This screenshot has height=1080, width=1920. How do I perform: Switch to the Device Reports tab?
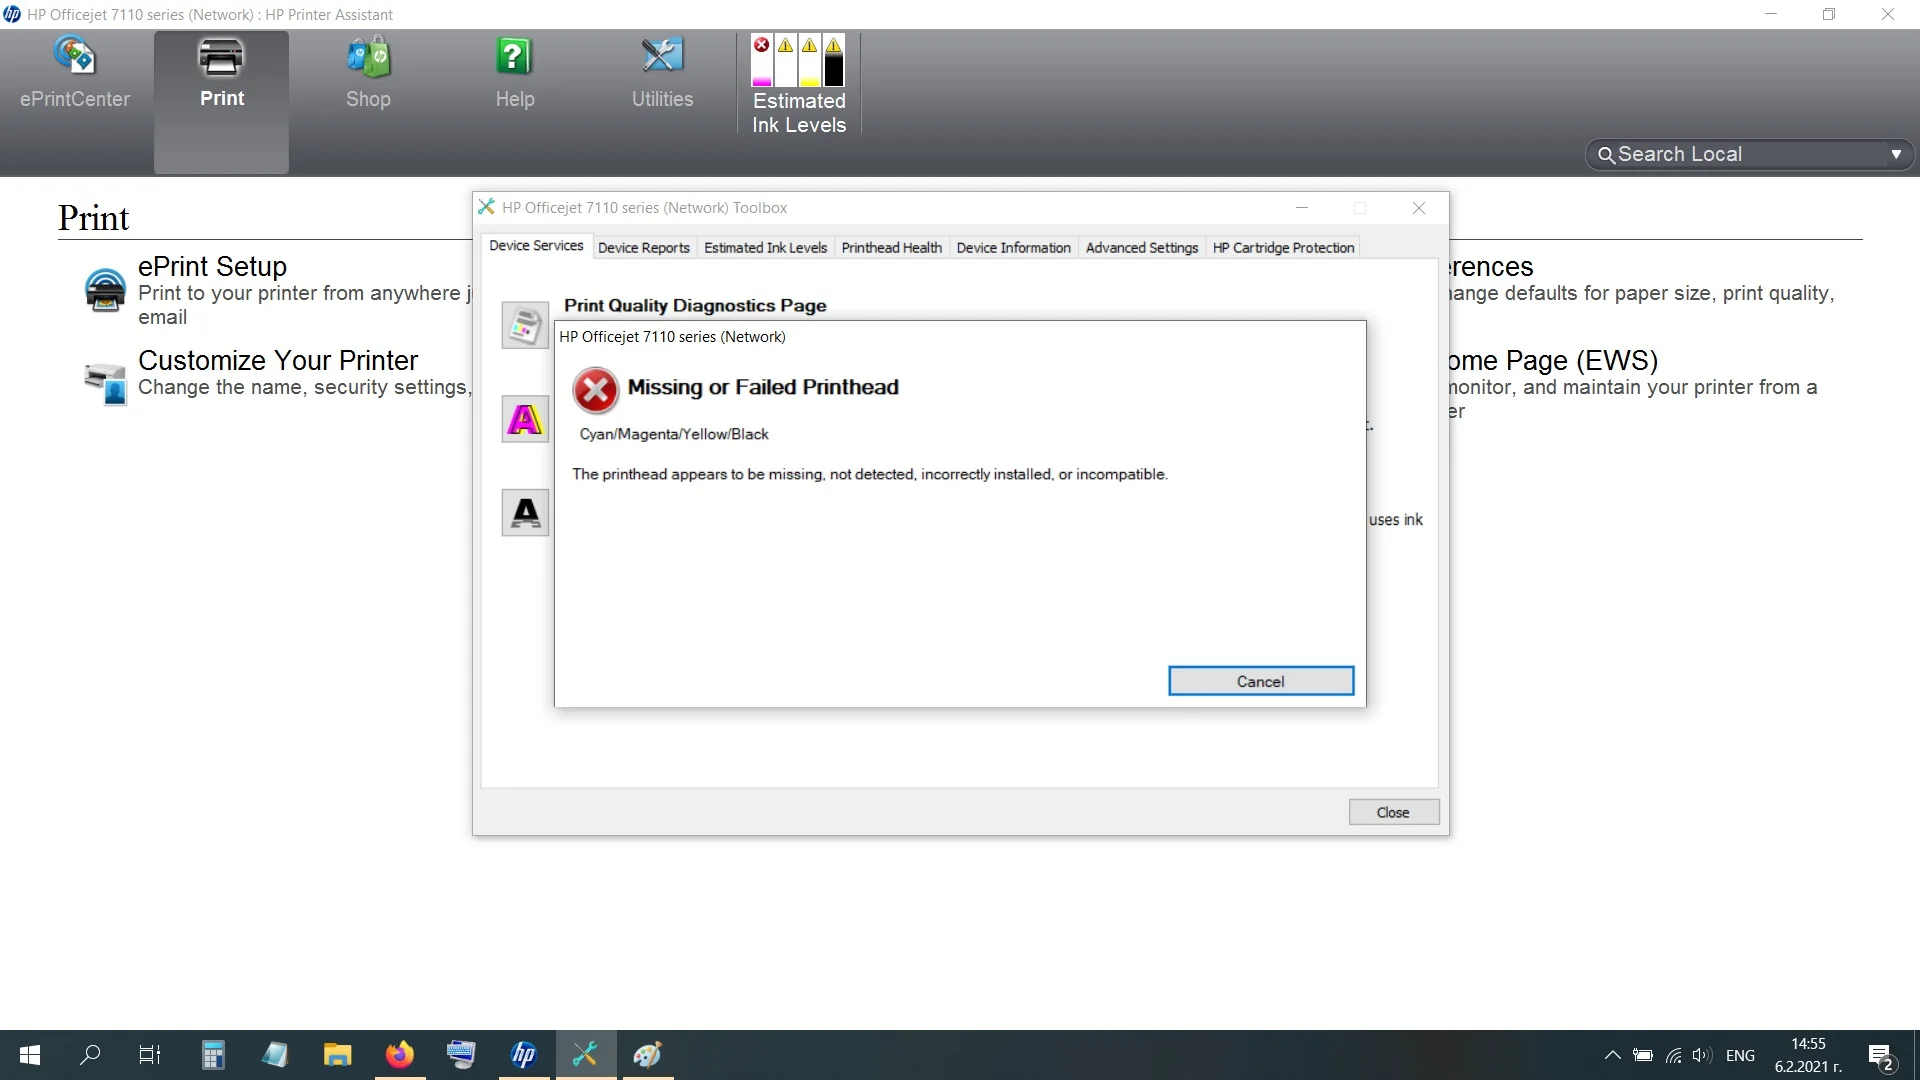[x=643, y=248]
